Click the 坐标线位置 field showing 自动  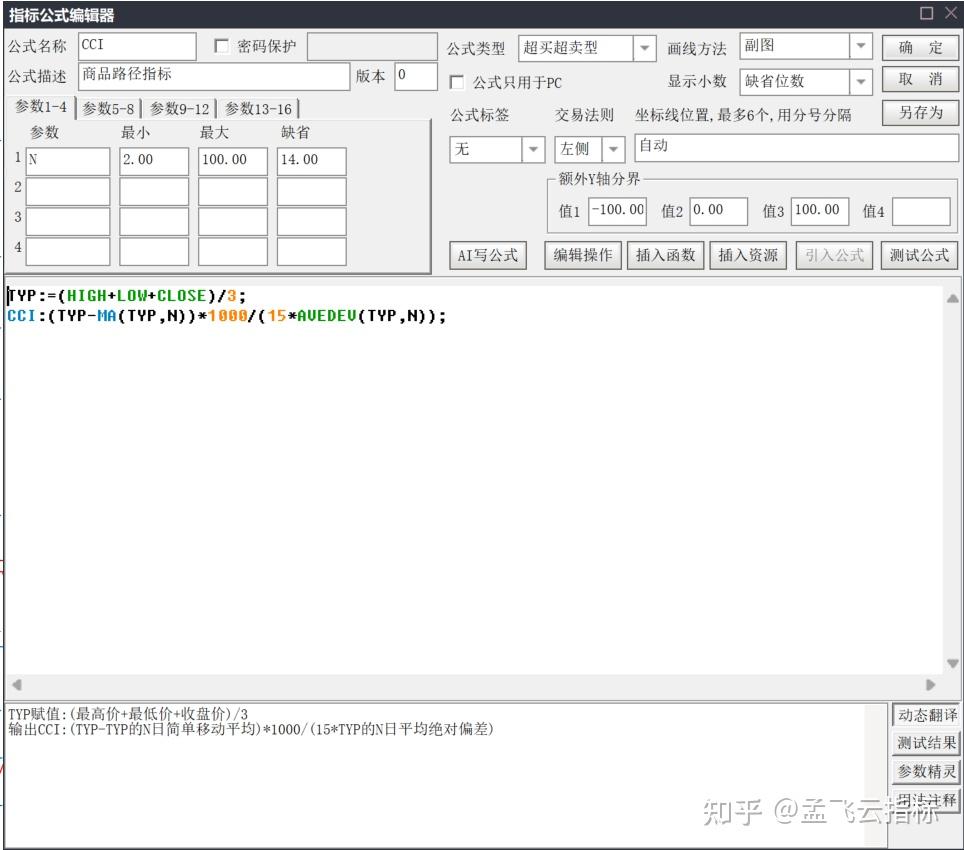coord(796,148)
